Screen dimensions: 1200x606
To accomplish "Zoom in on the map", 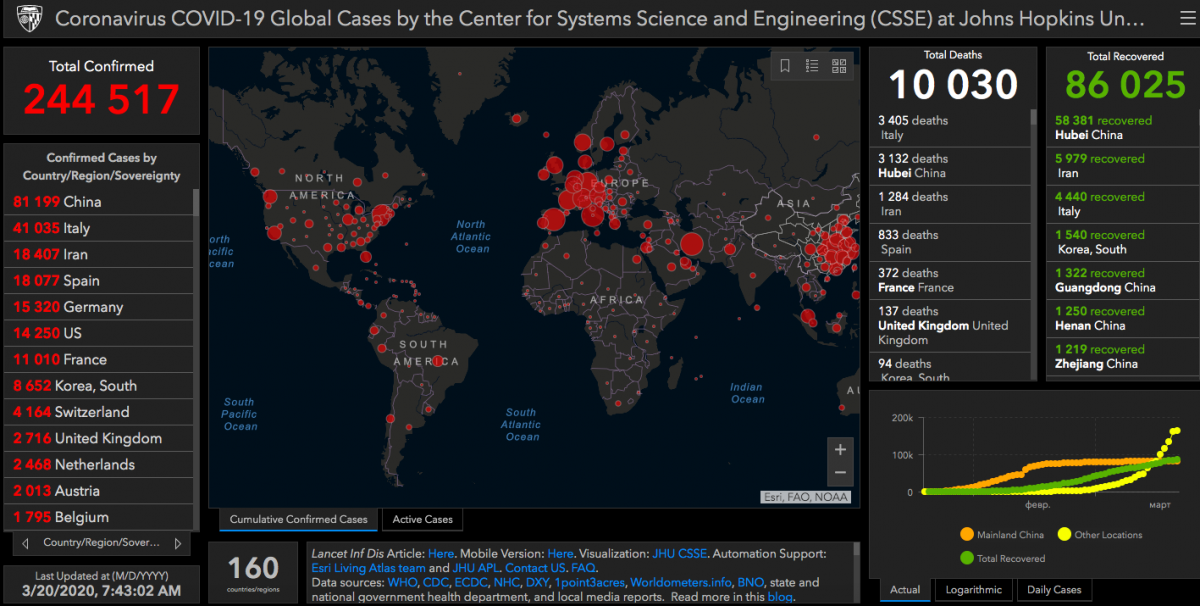I will coord(840,450).
